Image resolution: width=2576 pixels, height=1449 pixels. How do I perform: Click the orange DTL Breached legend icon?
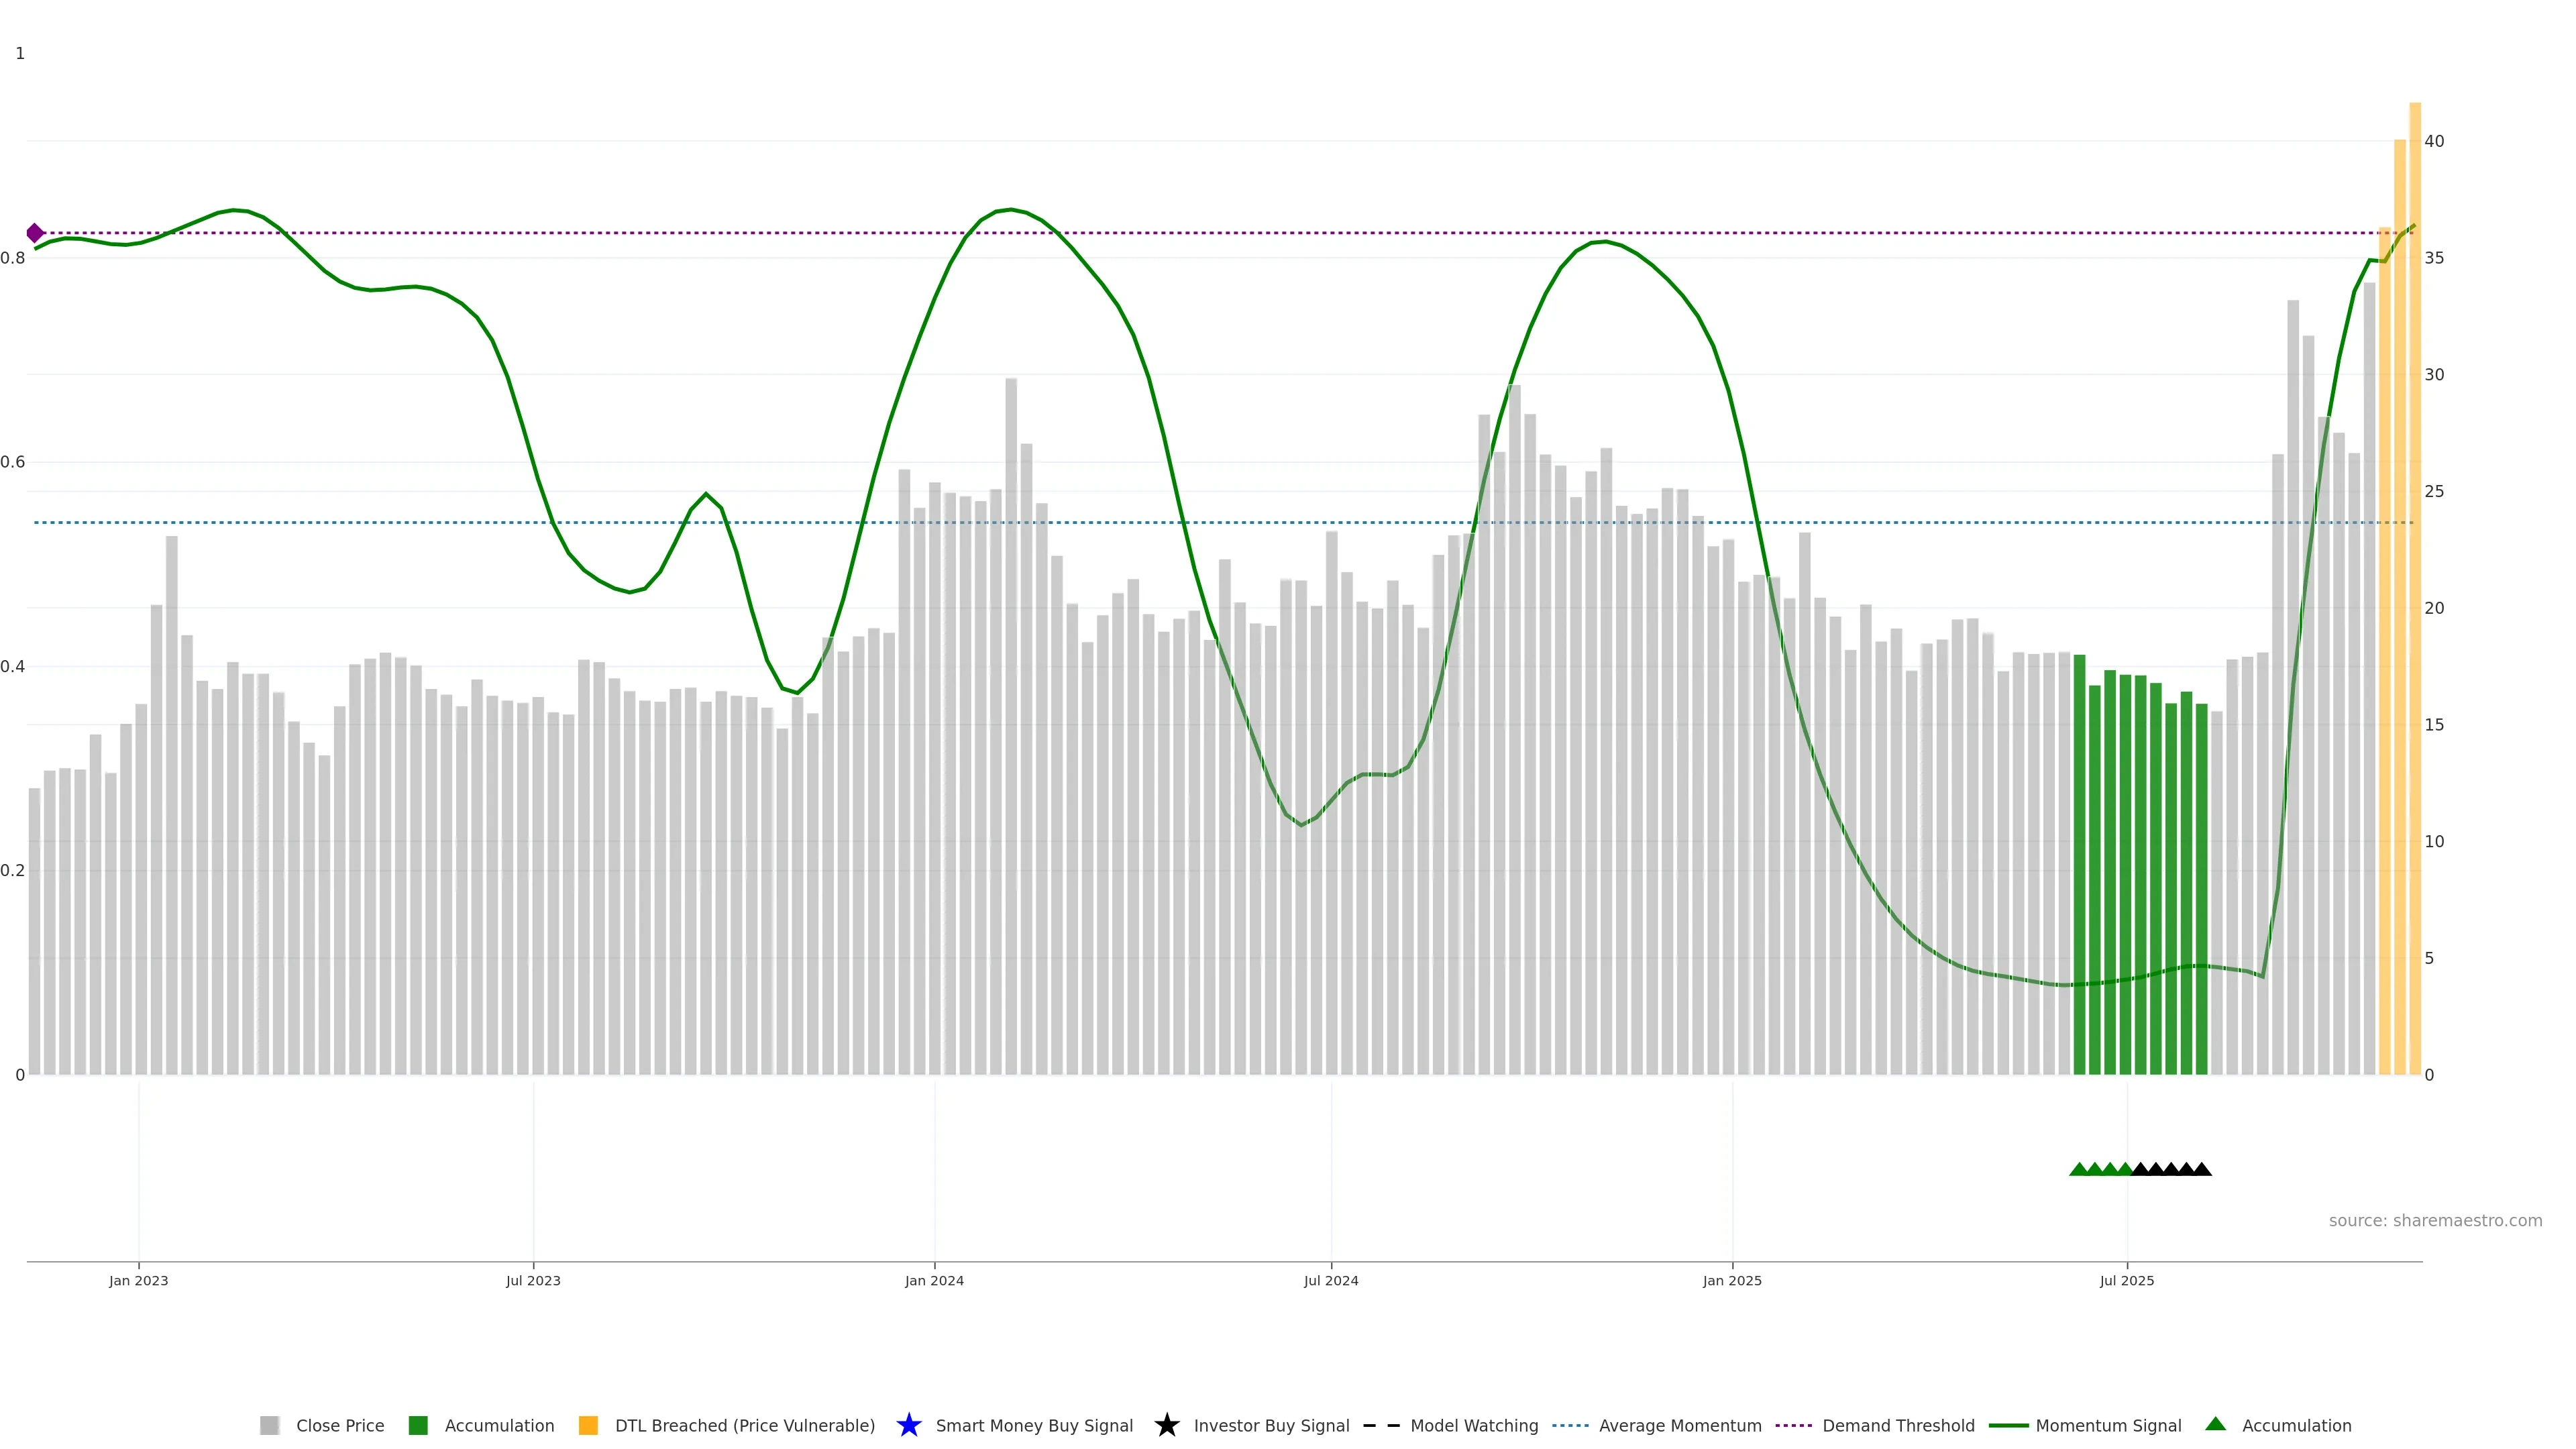click(588, 1425)
